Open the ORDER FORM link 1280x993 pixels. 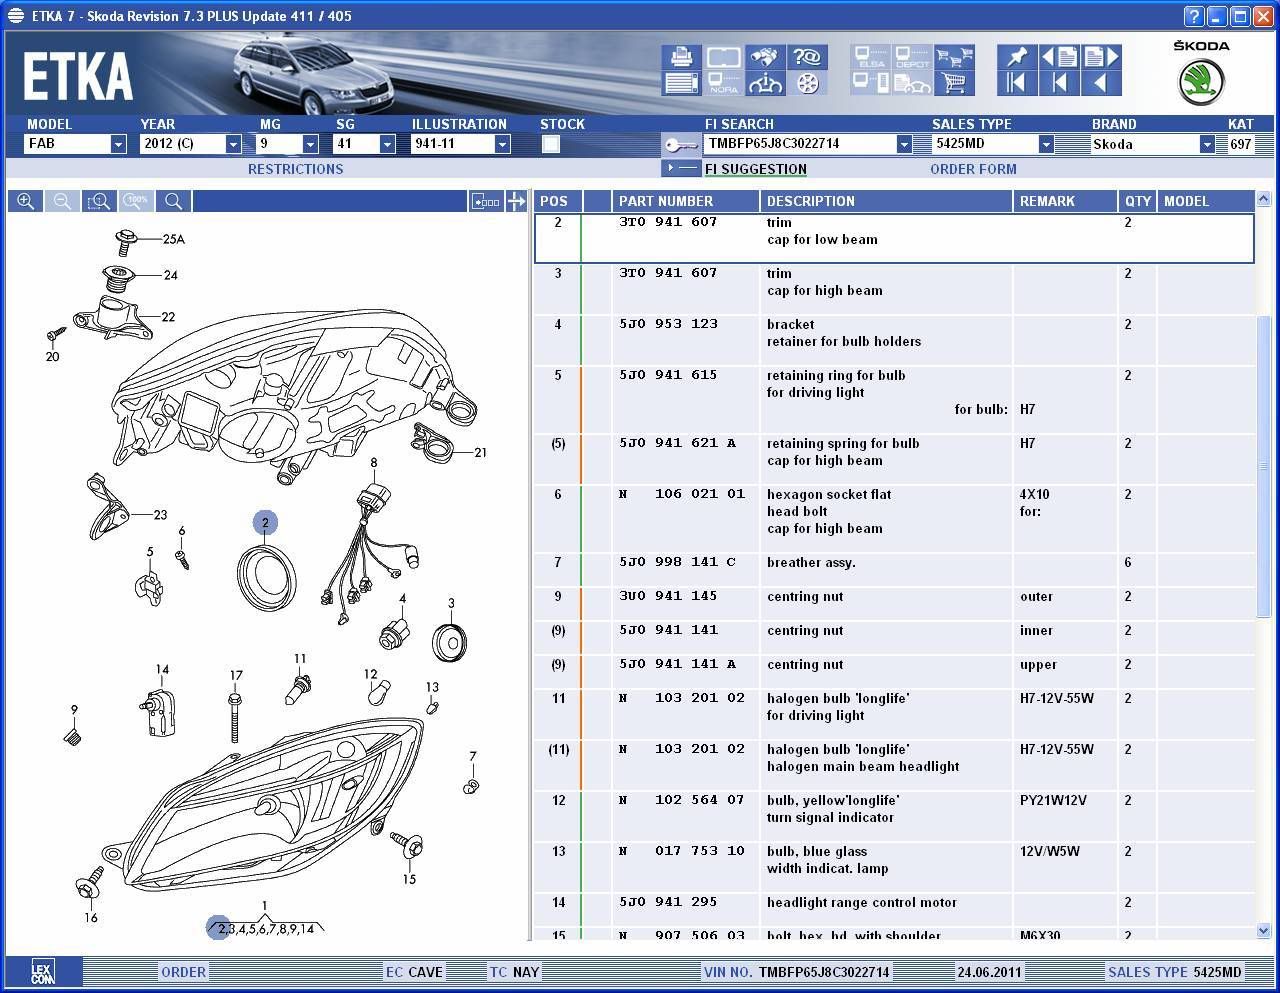click(973, 169)
